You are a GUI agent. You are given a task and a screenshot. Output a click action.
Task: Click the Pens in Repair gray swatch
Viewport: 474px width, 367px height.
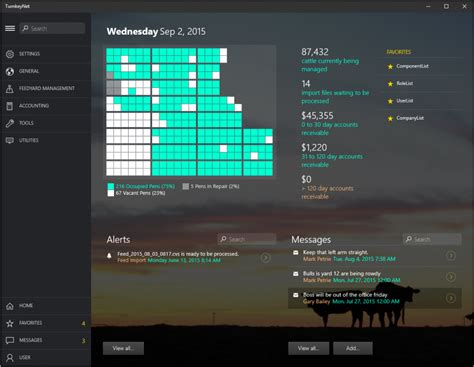[186, 186]
